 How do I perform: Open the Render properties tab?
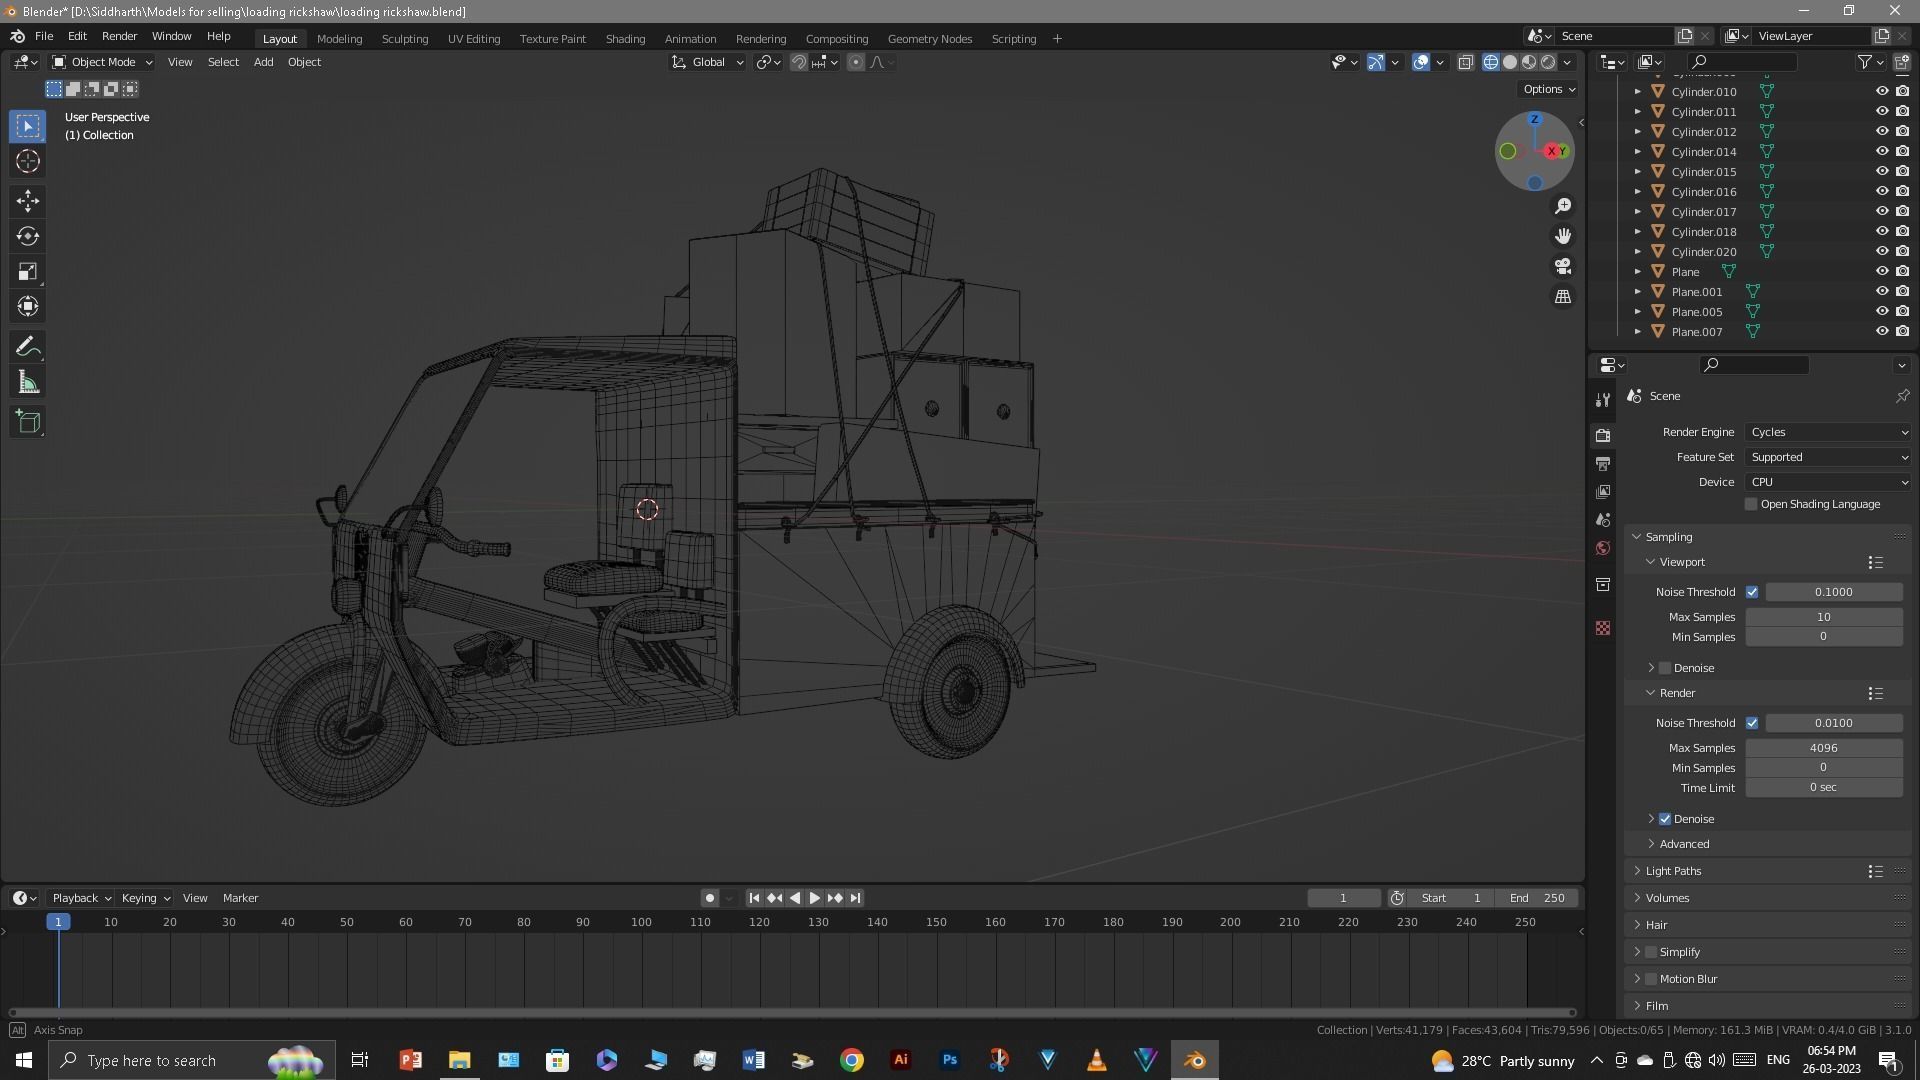point(1603,435)
